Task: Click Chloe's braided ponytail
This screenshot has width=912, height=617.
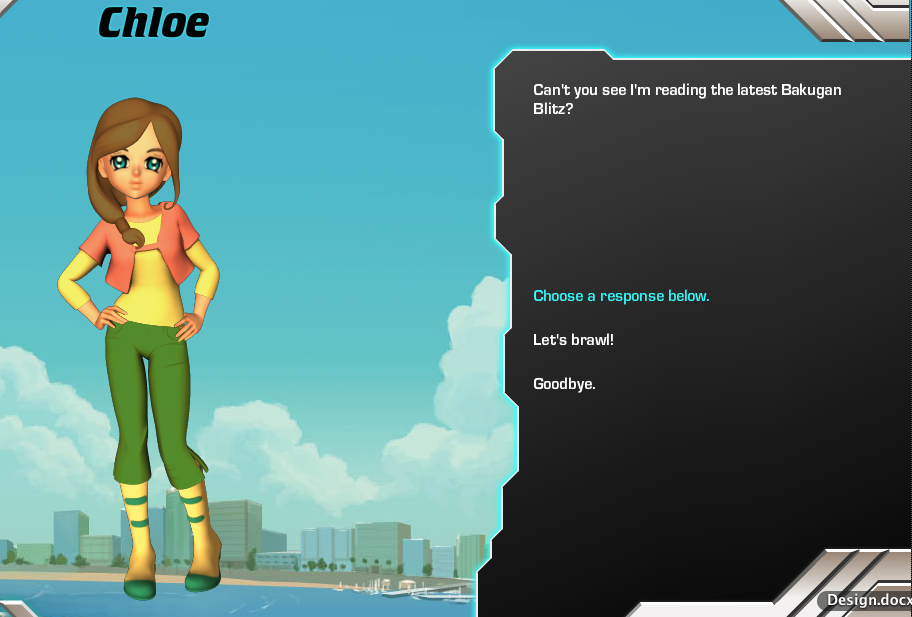Action: click(x=127, y=229)
